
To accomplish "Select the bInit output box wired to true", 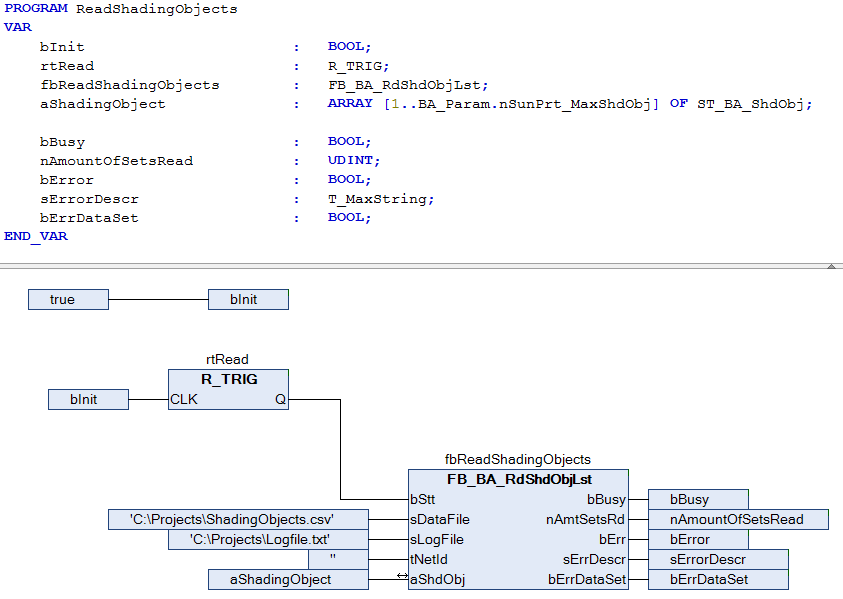I will tap(248, 300).
